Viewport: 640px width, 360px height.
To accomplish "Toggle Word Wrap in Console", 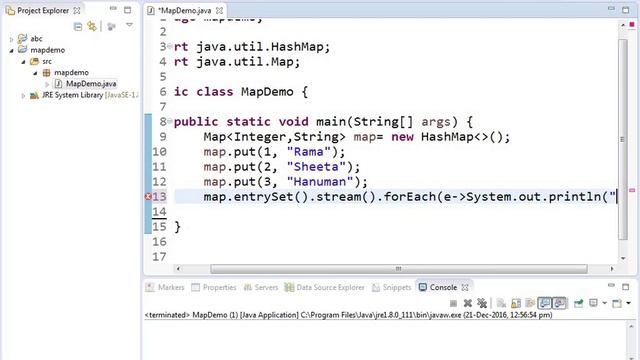I will pyautogui.click(x=530, y=303).
